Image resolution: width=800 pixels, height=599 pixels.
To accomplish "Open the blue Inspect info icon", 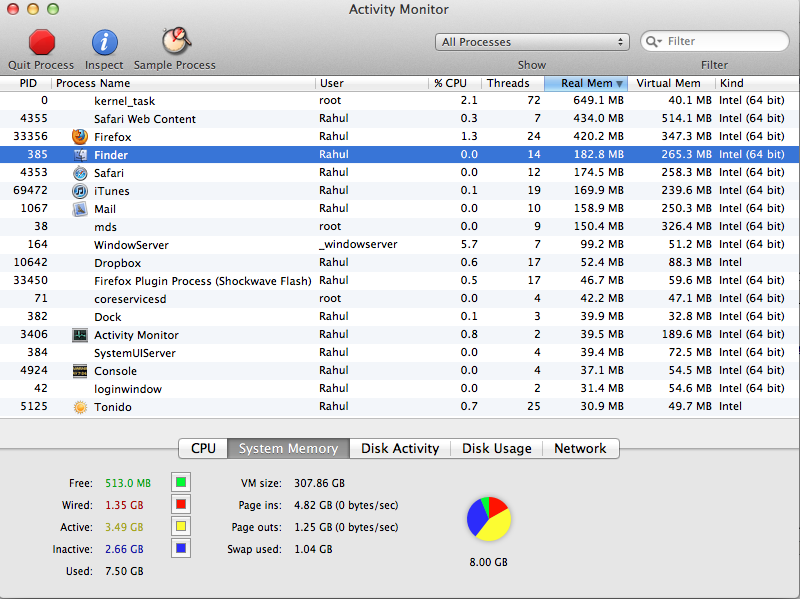I will tap(105, 42).
